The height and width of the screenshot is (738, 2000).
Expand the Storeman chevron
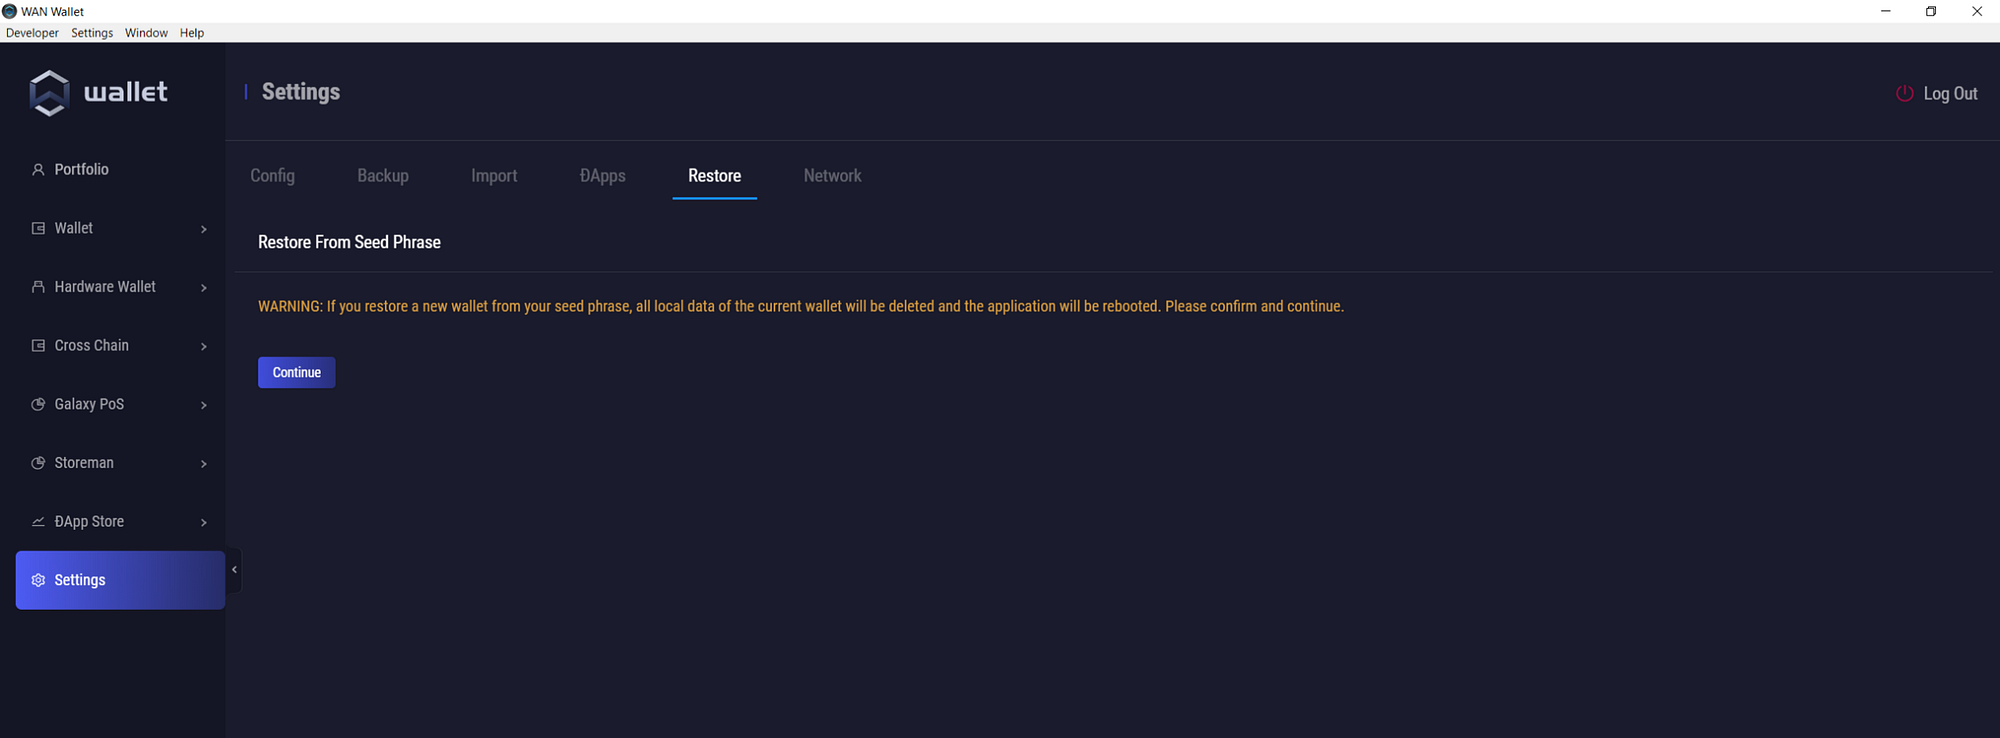[204, 464]
